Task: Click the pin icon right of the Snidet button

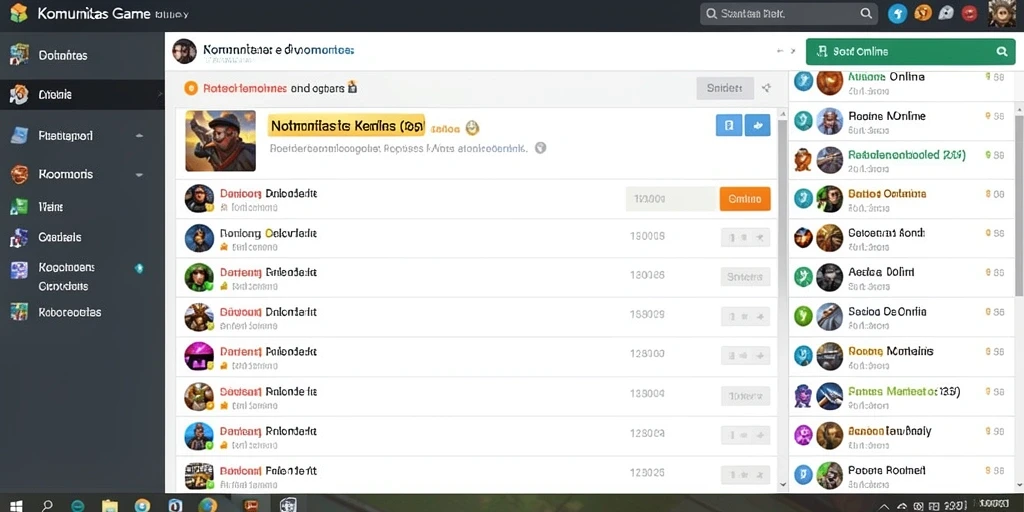Action: [767, 88]
